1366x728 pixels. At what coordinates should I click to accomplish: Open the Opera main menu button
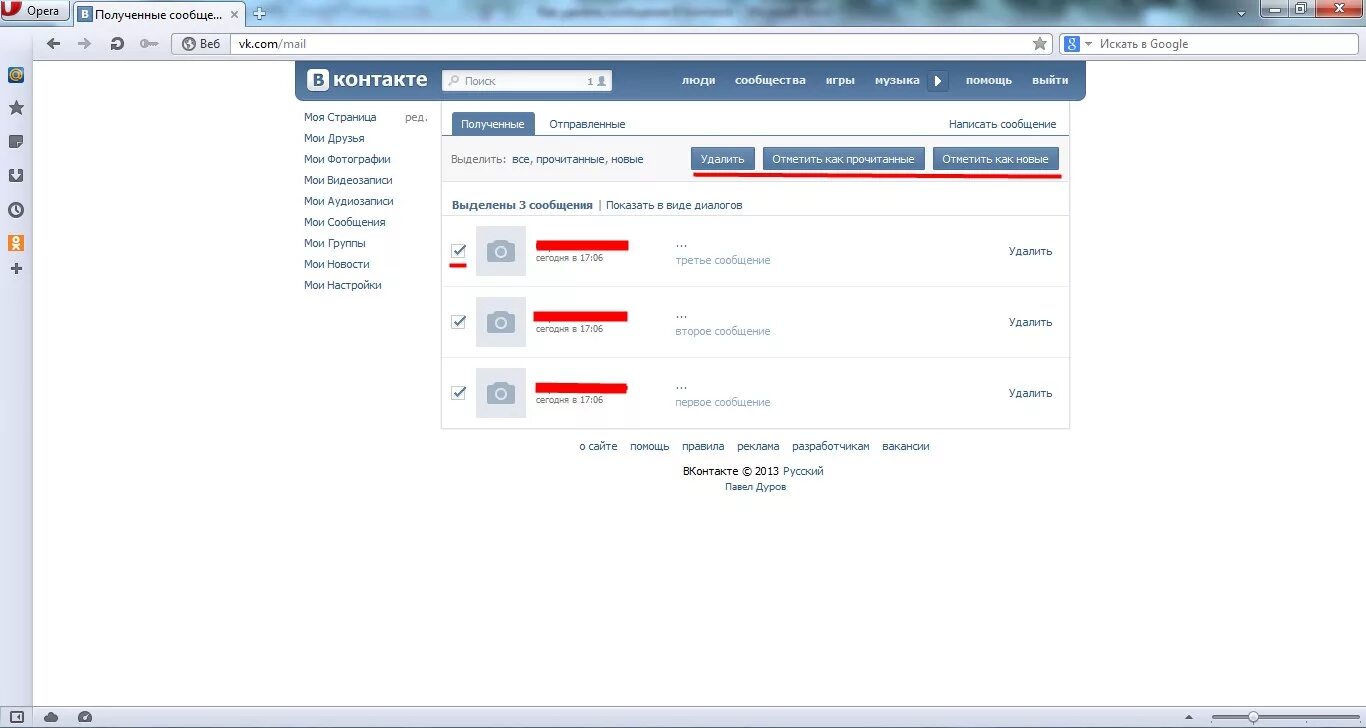(x=36, y=11)
